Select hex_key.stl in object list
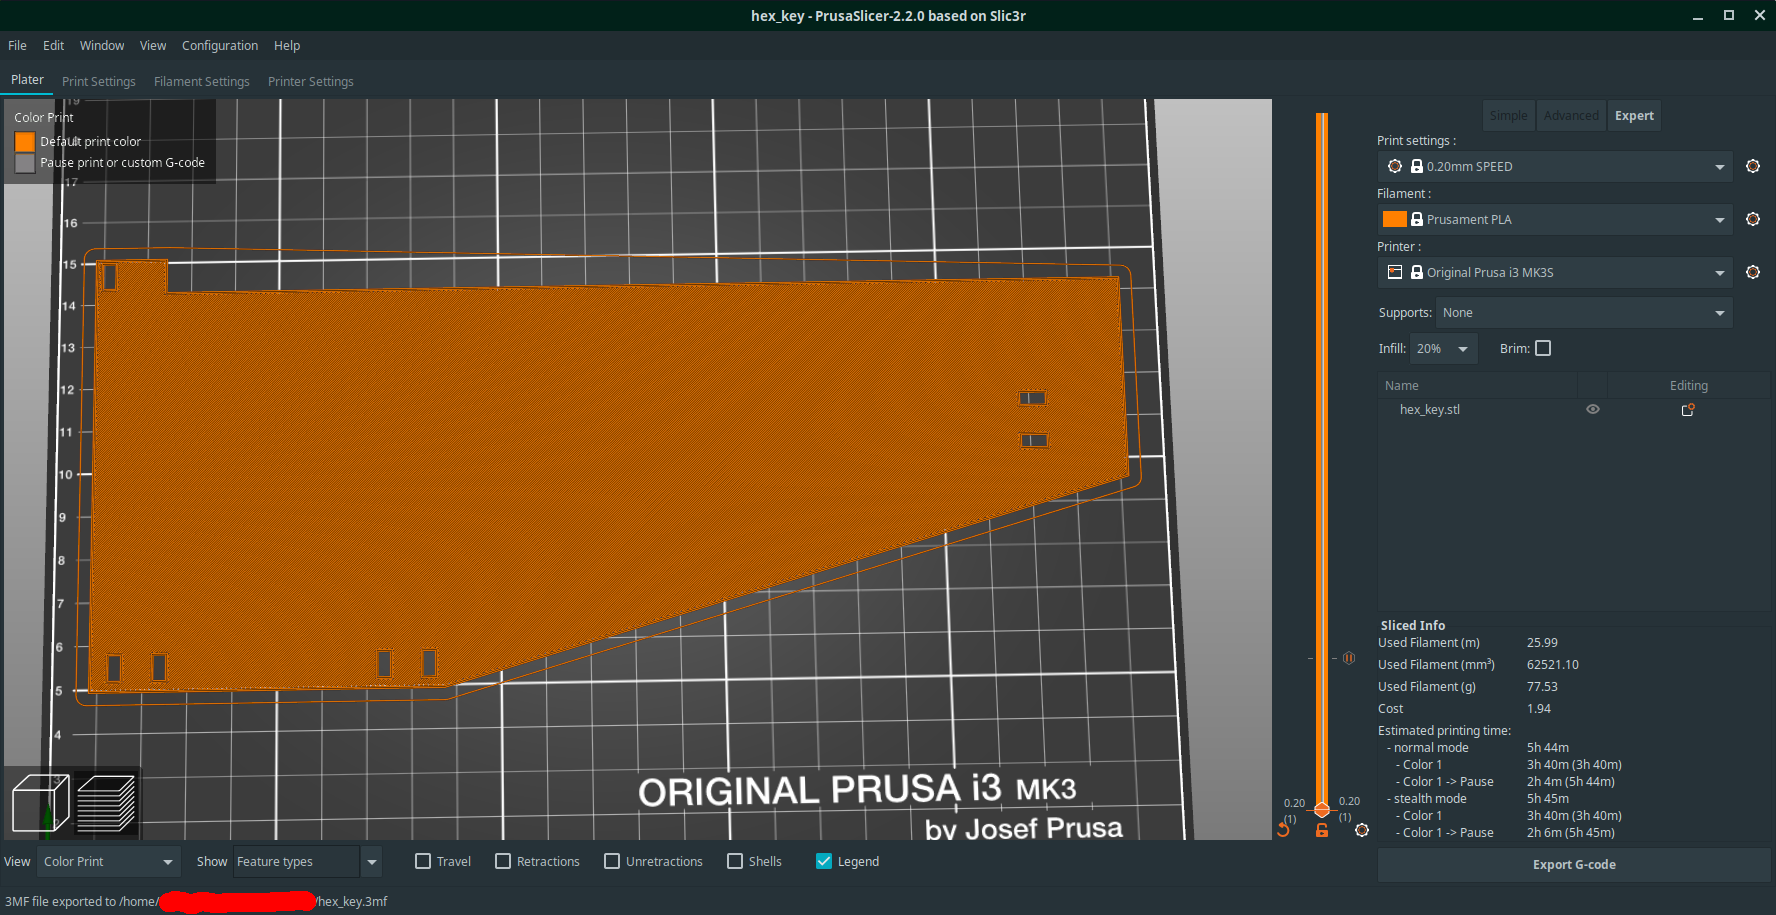1776x915 pixels. 1430,410
